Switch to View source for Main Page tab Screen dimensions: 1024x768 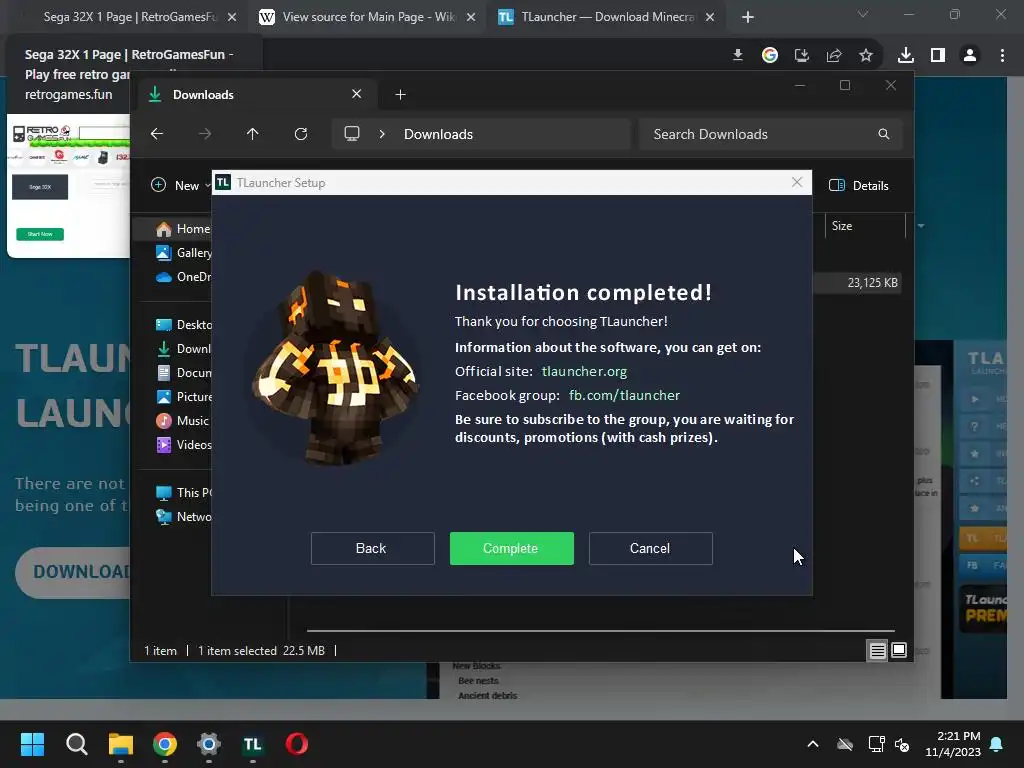pyautogui.click(x=368, y=17)
